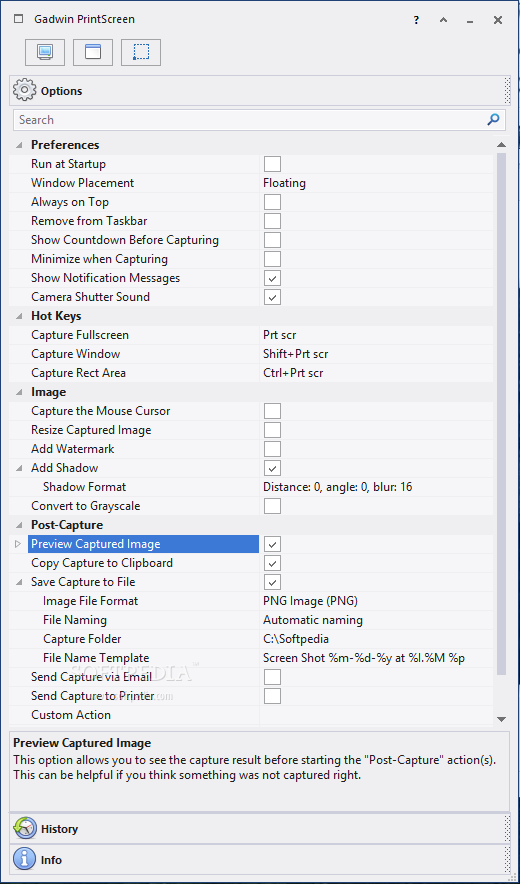520x884 pixels.
Task: Enable the Run at Startup checkbox
Action: pyautogui.click(x=272, y=164)
